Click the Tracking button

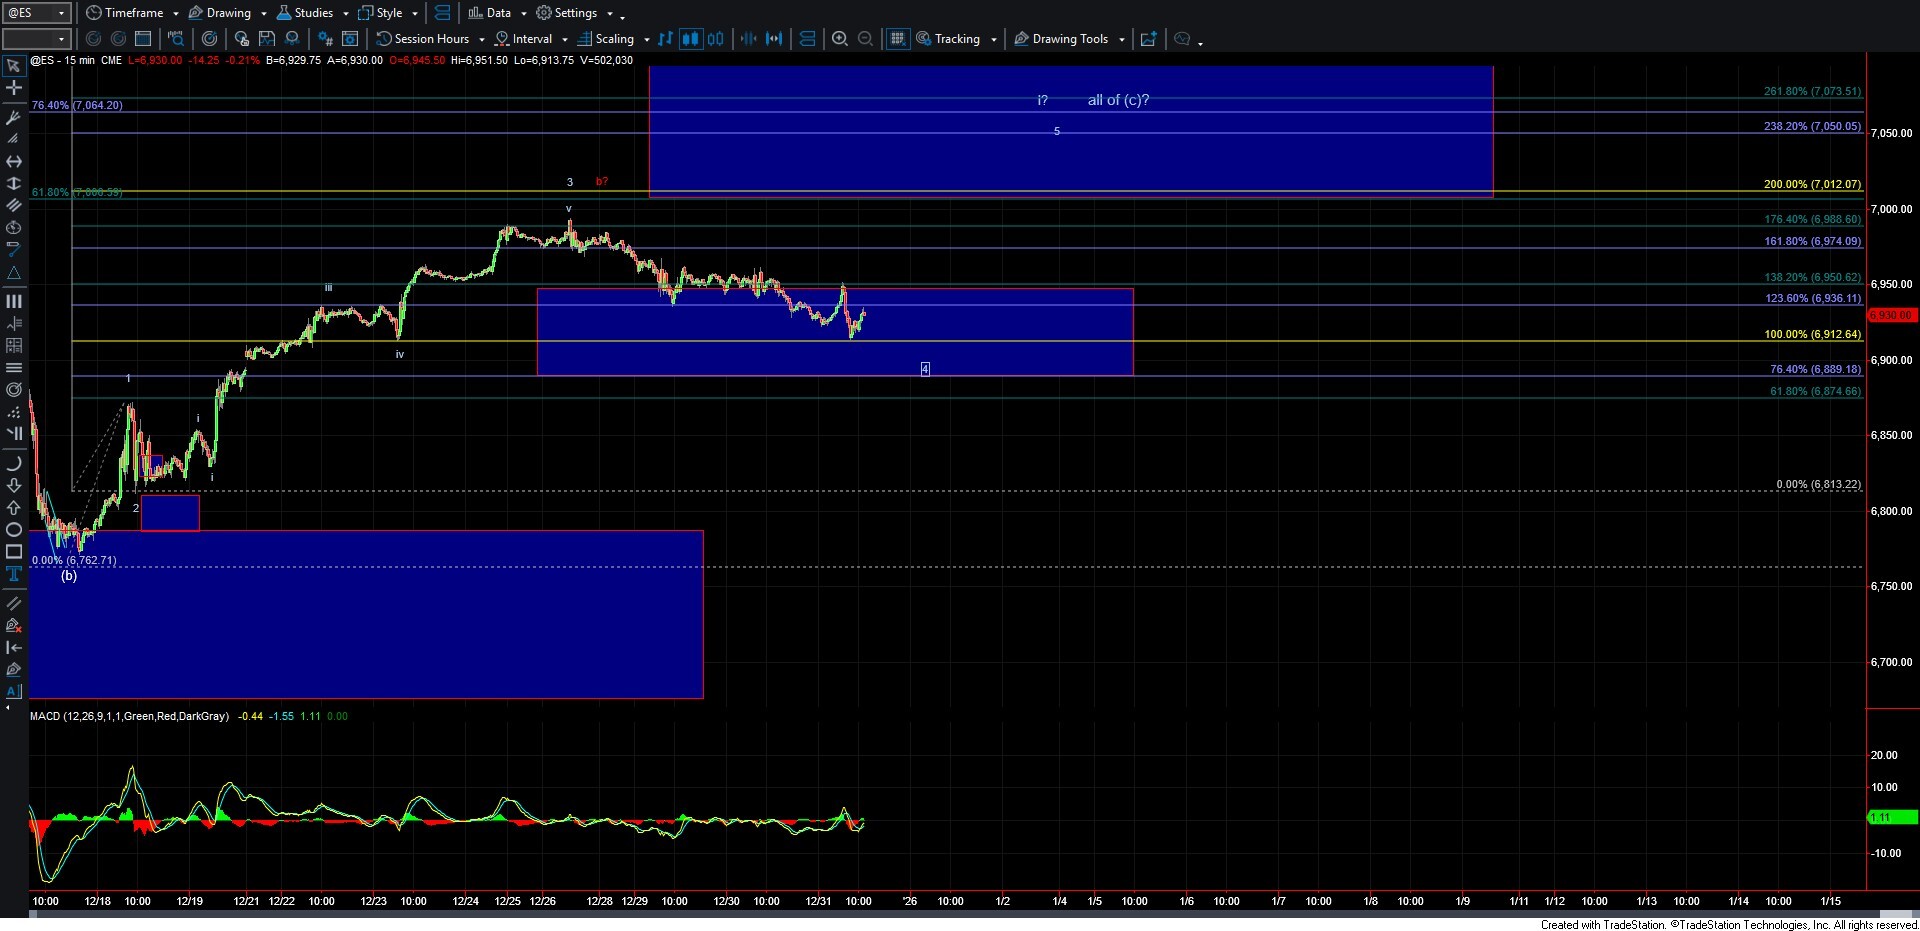click(x=957, y=39)
